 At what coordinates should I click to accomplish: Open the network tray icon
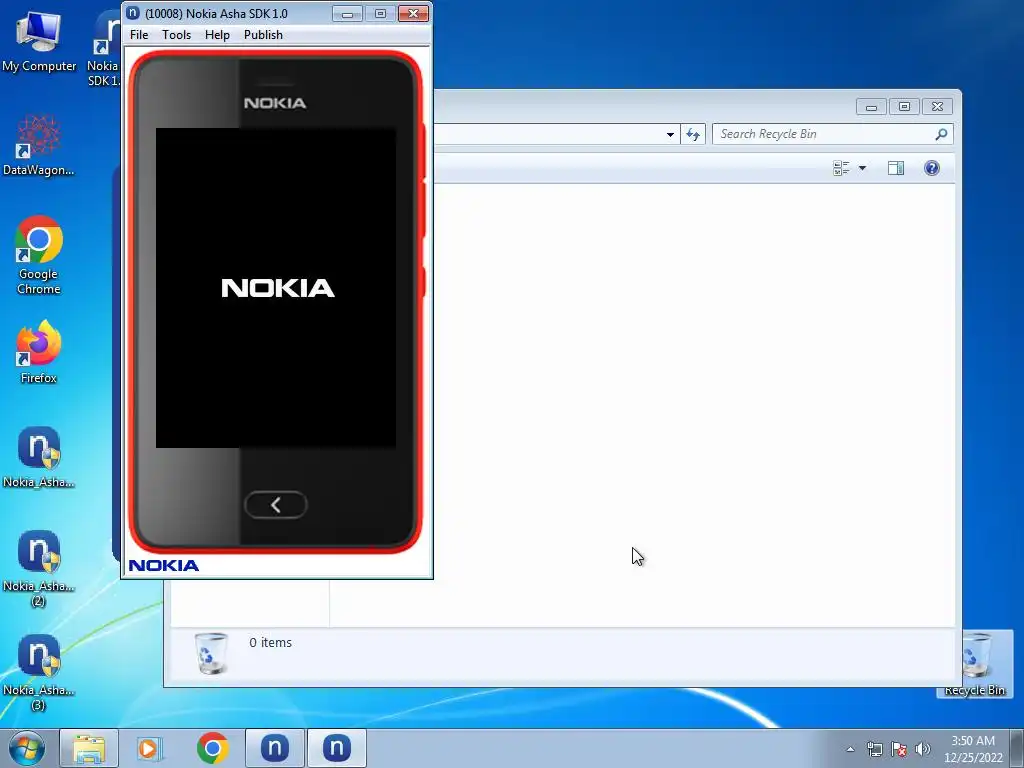pos(874,749)
